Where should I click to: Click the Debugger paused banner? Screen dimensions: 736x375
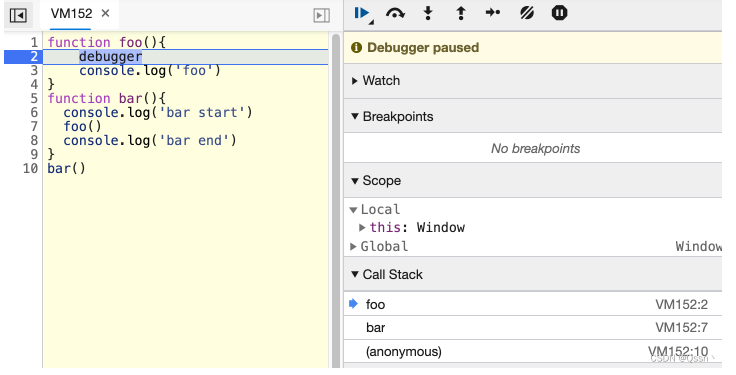[x=533, y=47]
